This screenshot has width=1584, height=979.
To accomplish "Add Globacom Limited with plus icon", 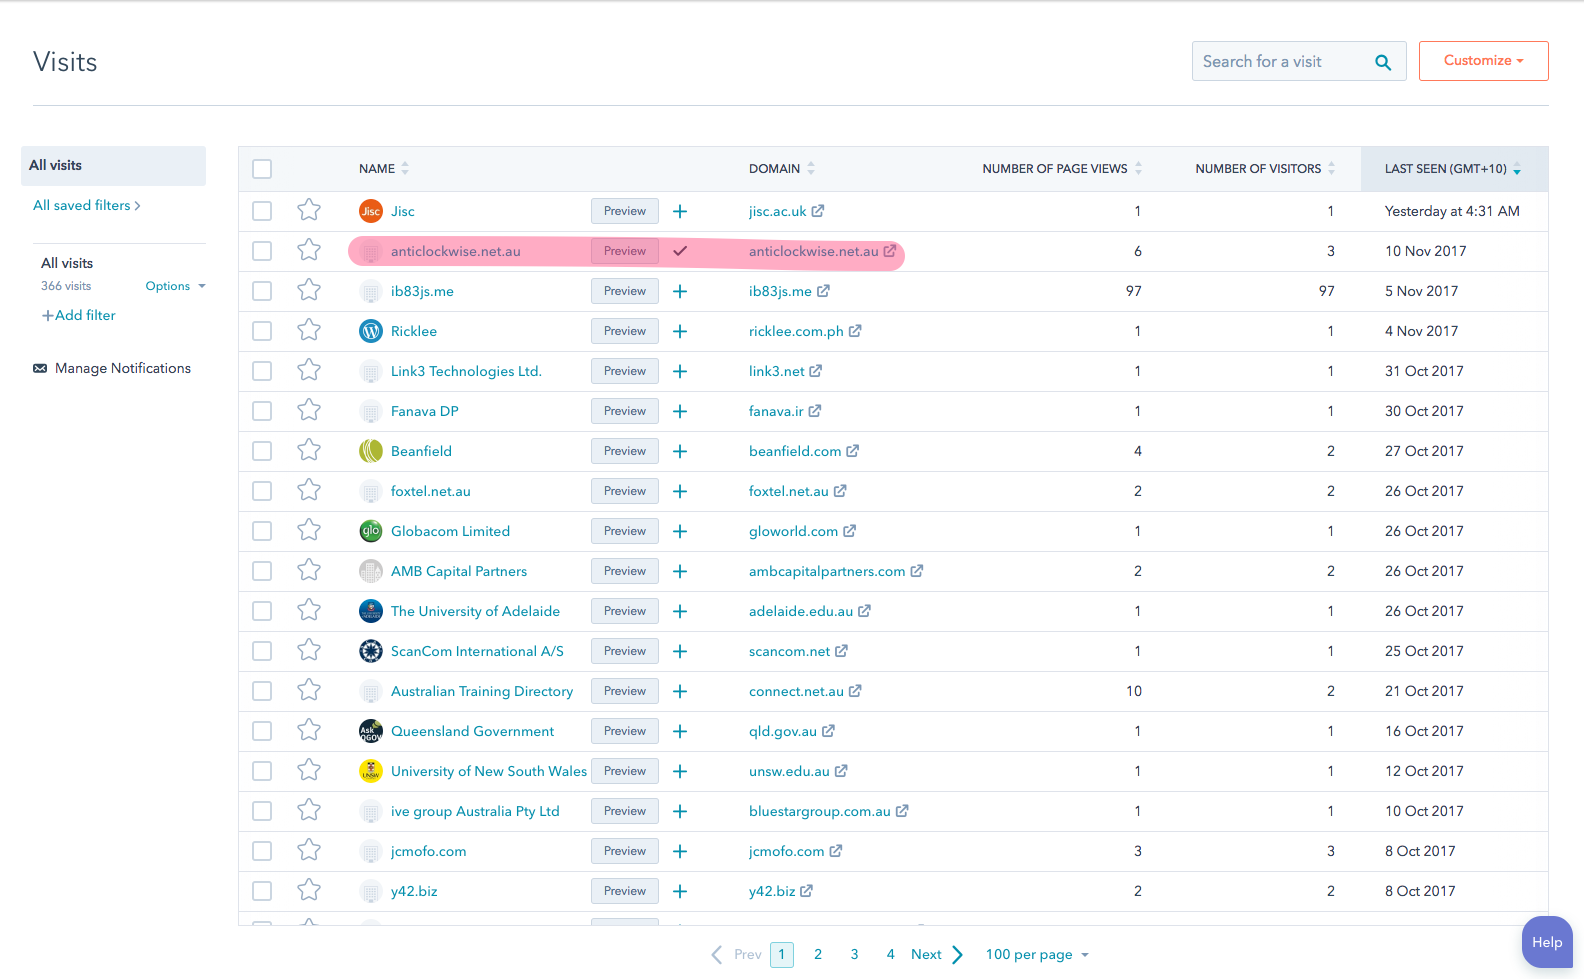I will (x=680, y=531).
